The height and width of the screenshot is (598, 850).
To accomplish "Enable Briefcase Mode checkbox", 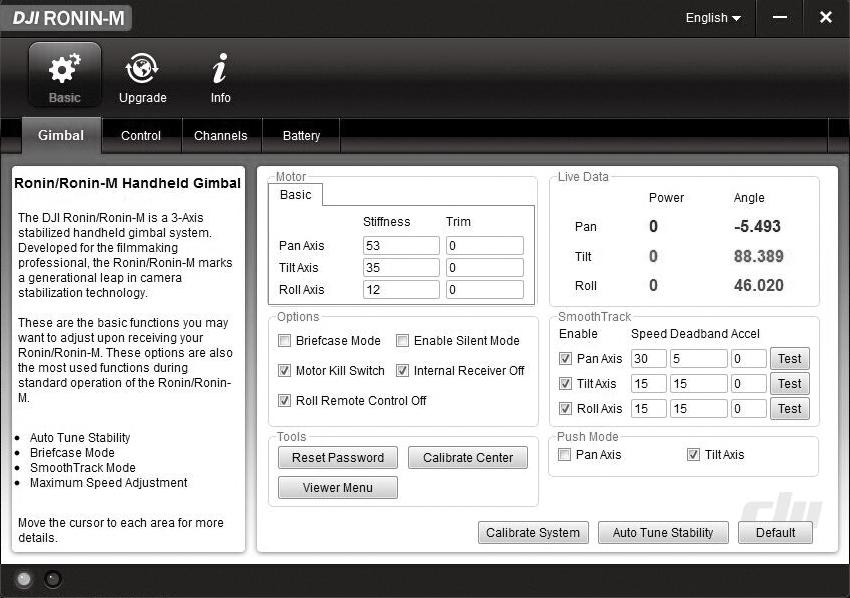I will [284, 340].
